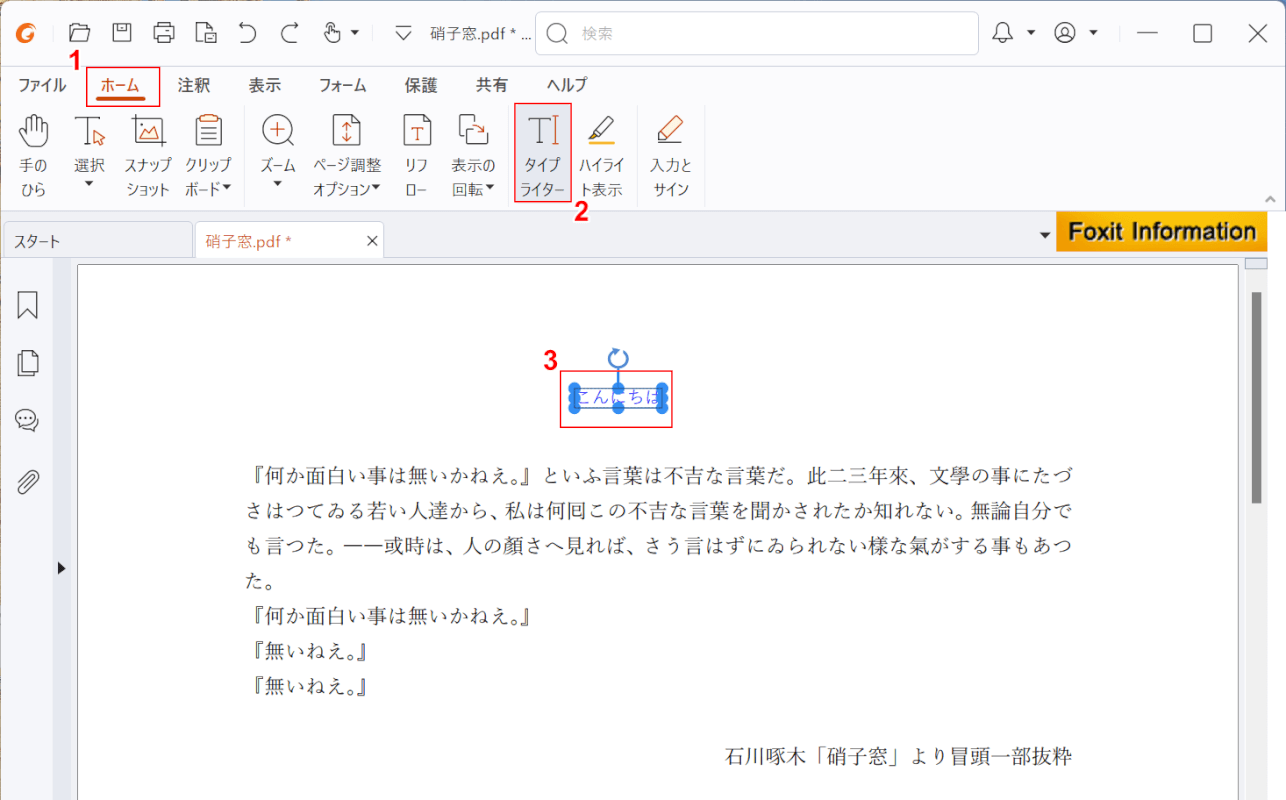The height and width of the screenshot is (800, 1286).
Task: Redo the last action
Action: (290, 33)
